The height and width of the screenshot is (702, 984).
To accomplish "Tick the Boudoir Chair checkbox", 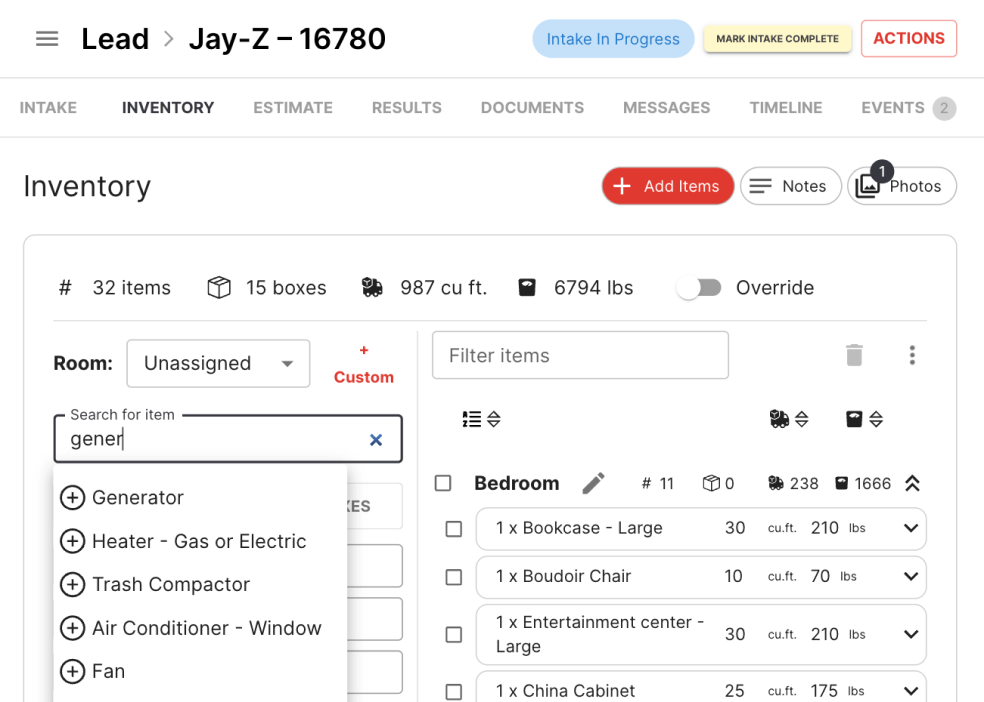I will click(454, 577).
